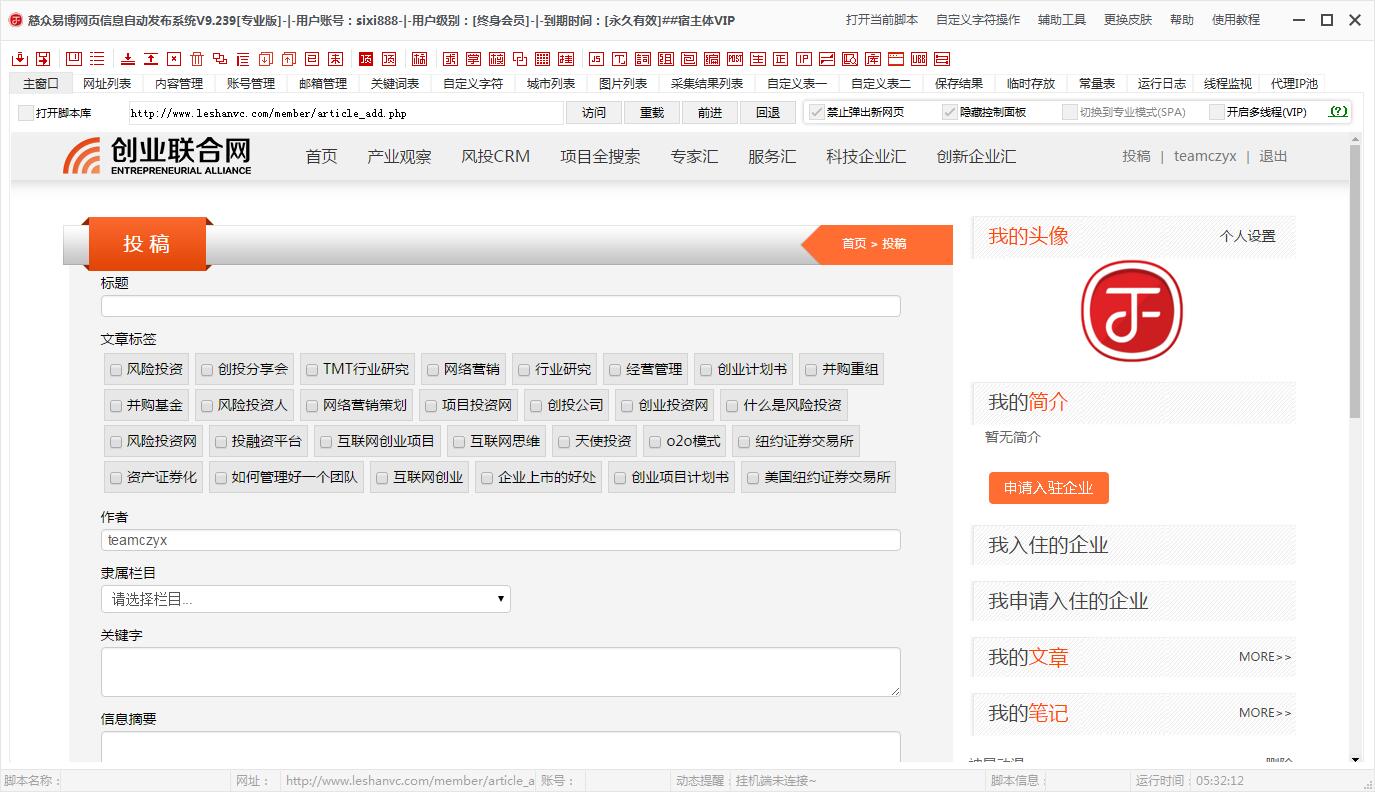Check the 并购重组 tag

coord(811,370)
